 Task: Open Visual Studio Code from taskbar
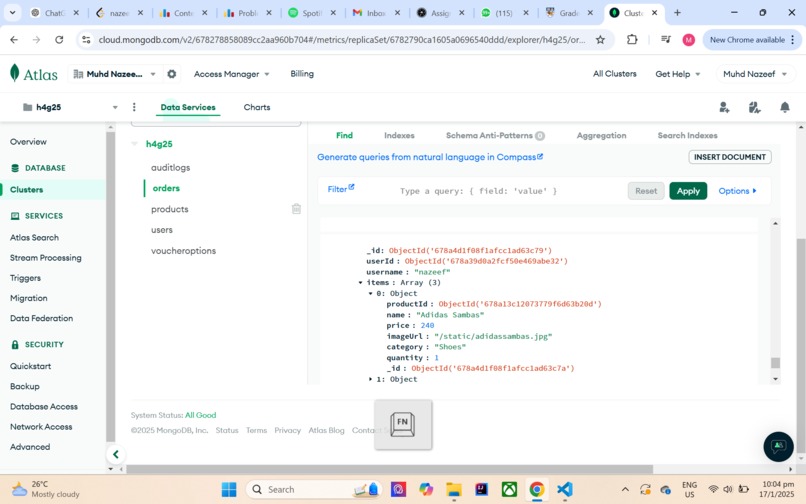point(564,489)
